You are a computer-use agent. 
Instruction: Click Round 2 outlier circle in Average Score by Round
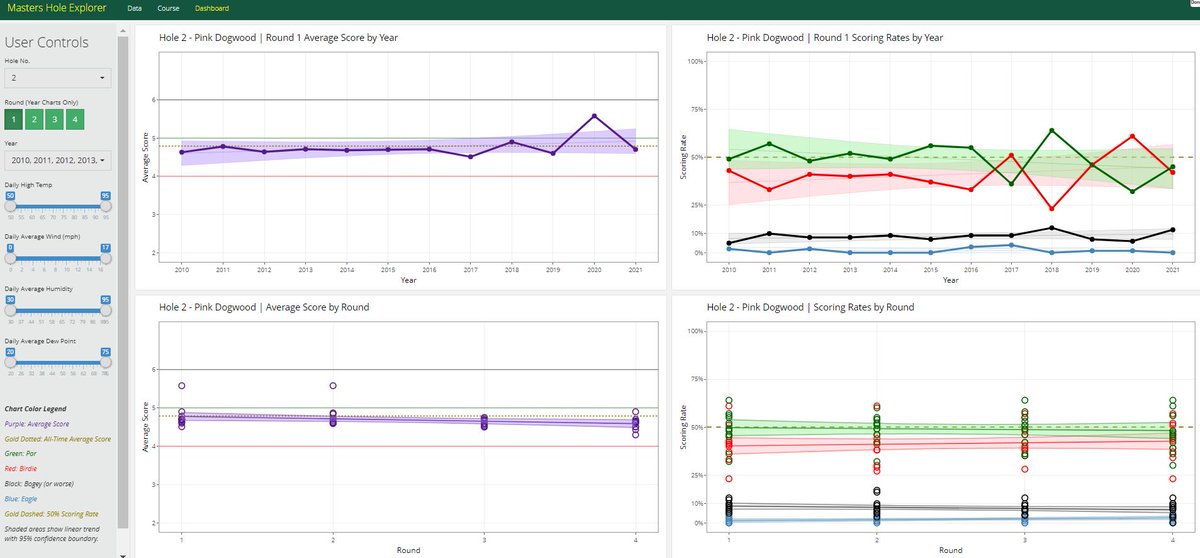(333, 385)
